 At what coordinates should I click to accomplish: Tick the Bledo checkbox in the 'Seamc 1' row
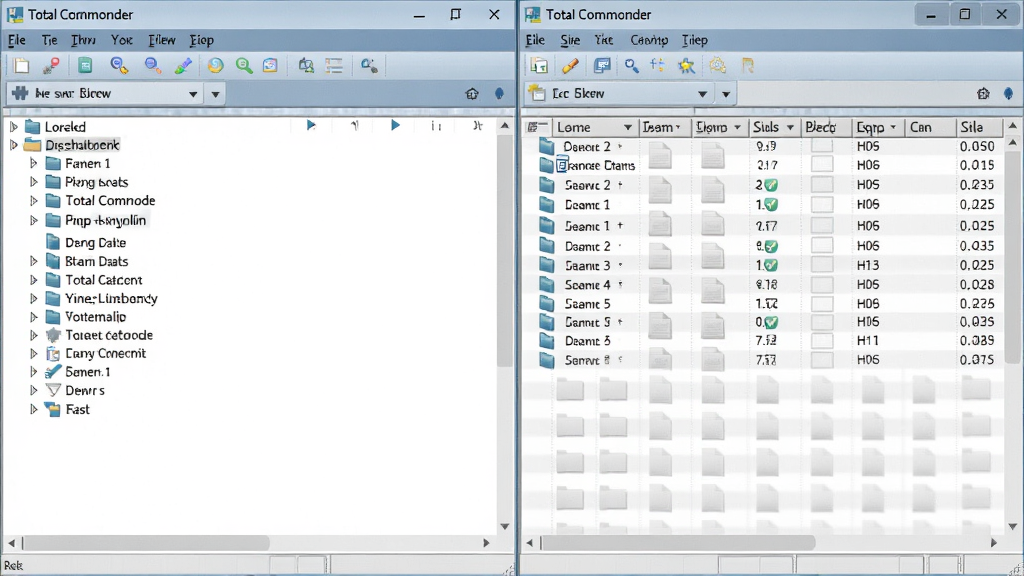822,225
